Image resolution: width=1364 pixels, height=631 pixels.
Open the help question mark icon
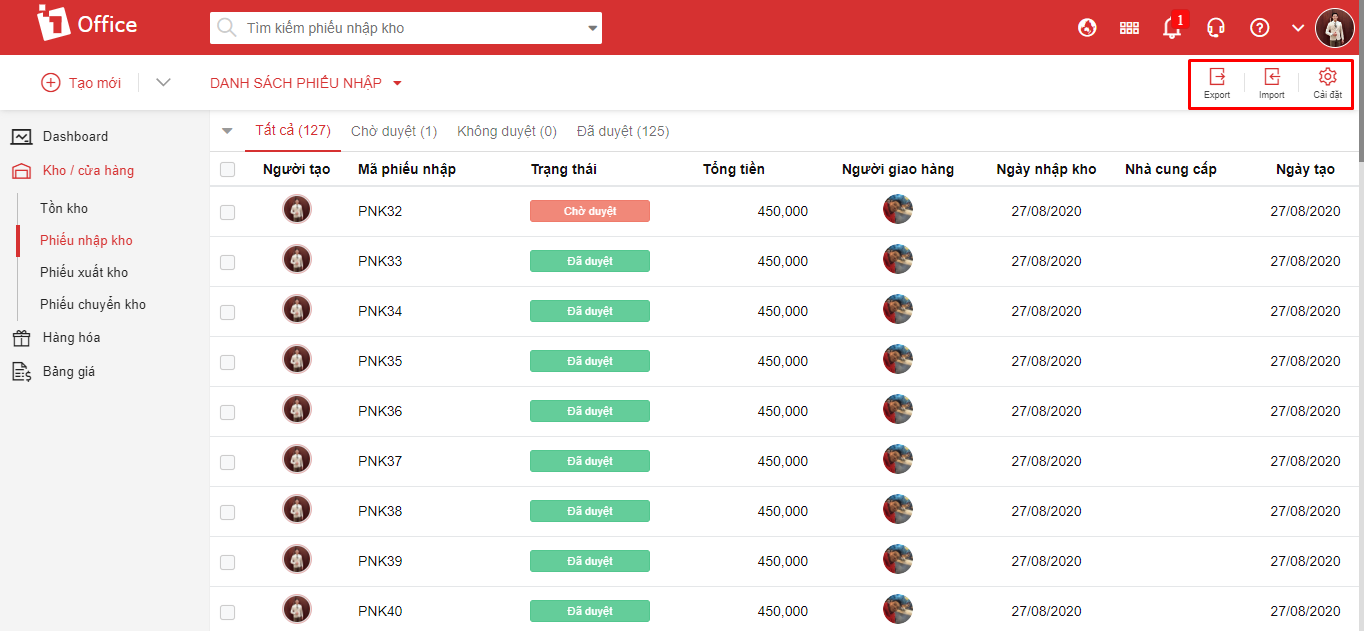point(1260,28)
